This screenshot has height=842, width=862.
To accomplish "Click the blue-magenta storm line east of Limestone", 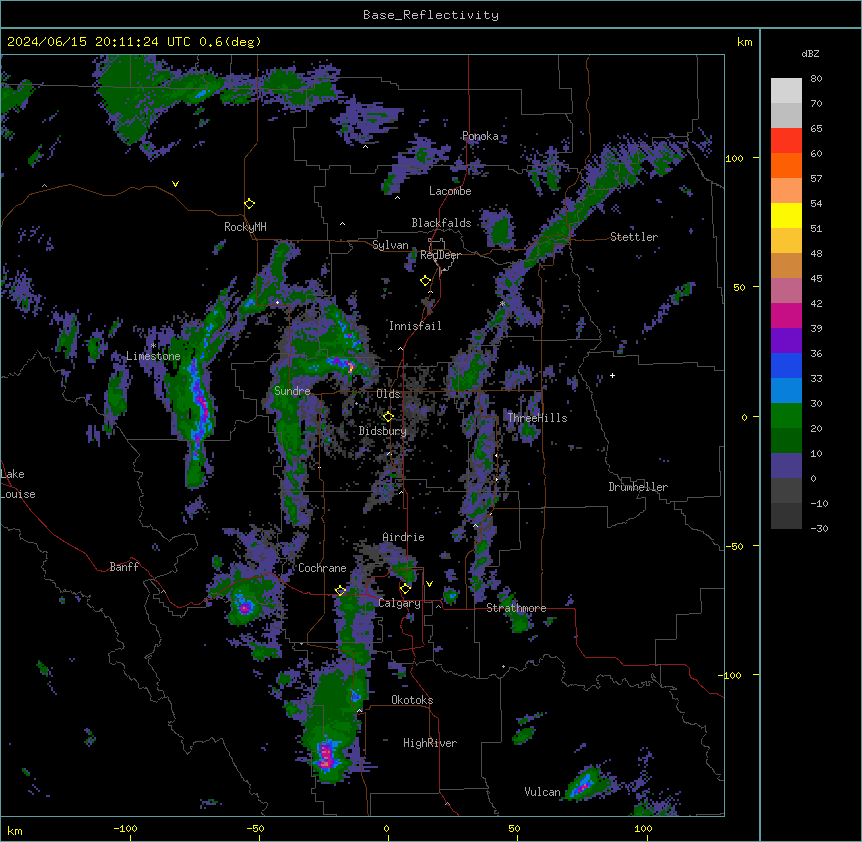I will click(x=199, y=403).
